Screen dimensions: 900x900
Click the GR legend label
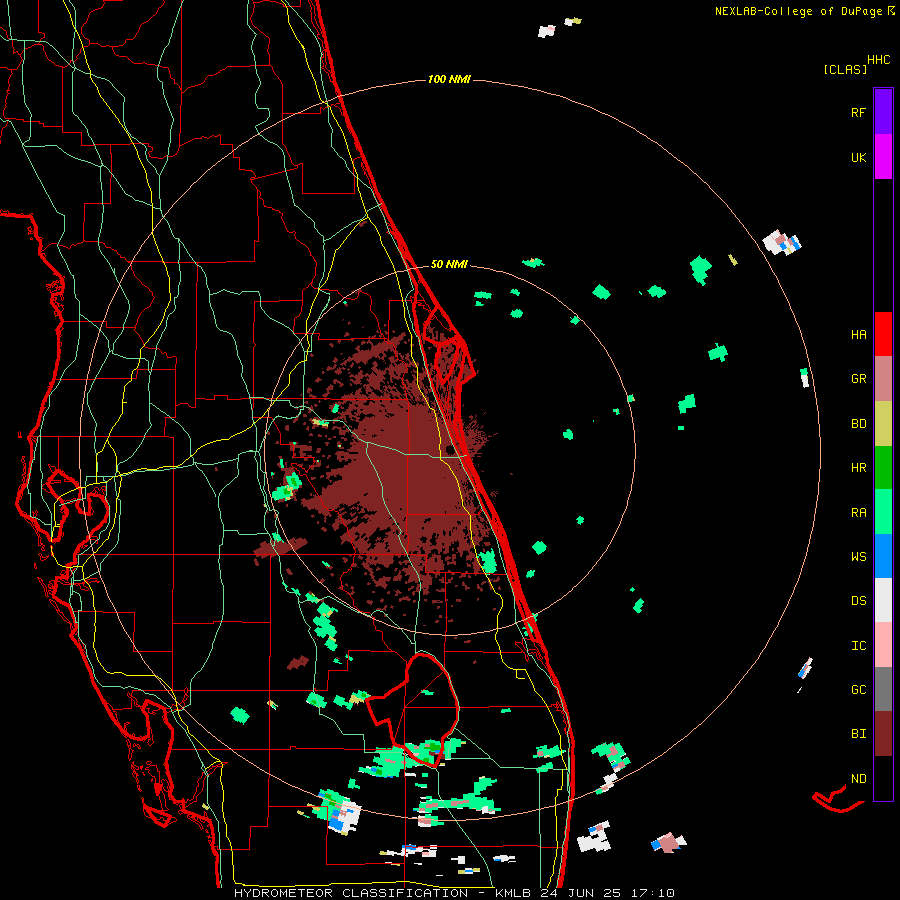coord(858,379)
